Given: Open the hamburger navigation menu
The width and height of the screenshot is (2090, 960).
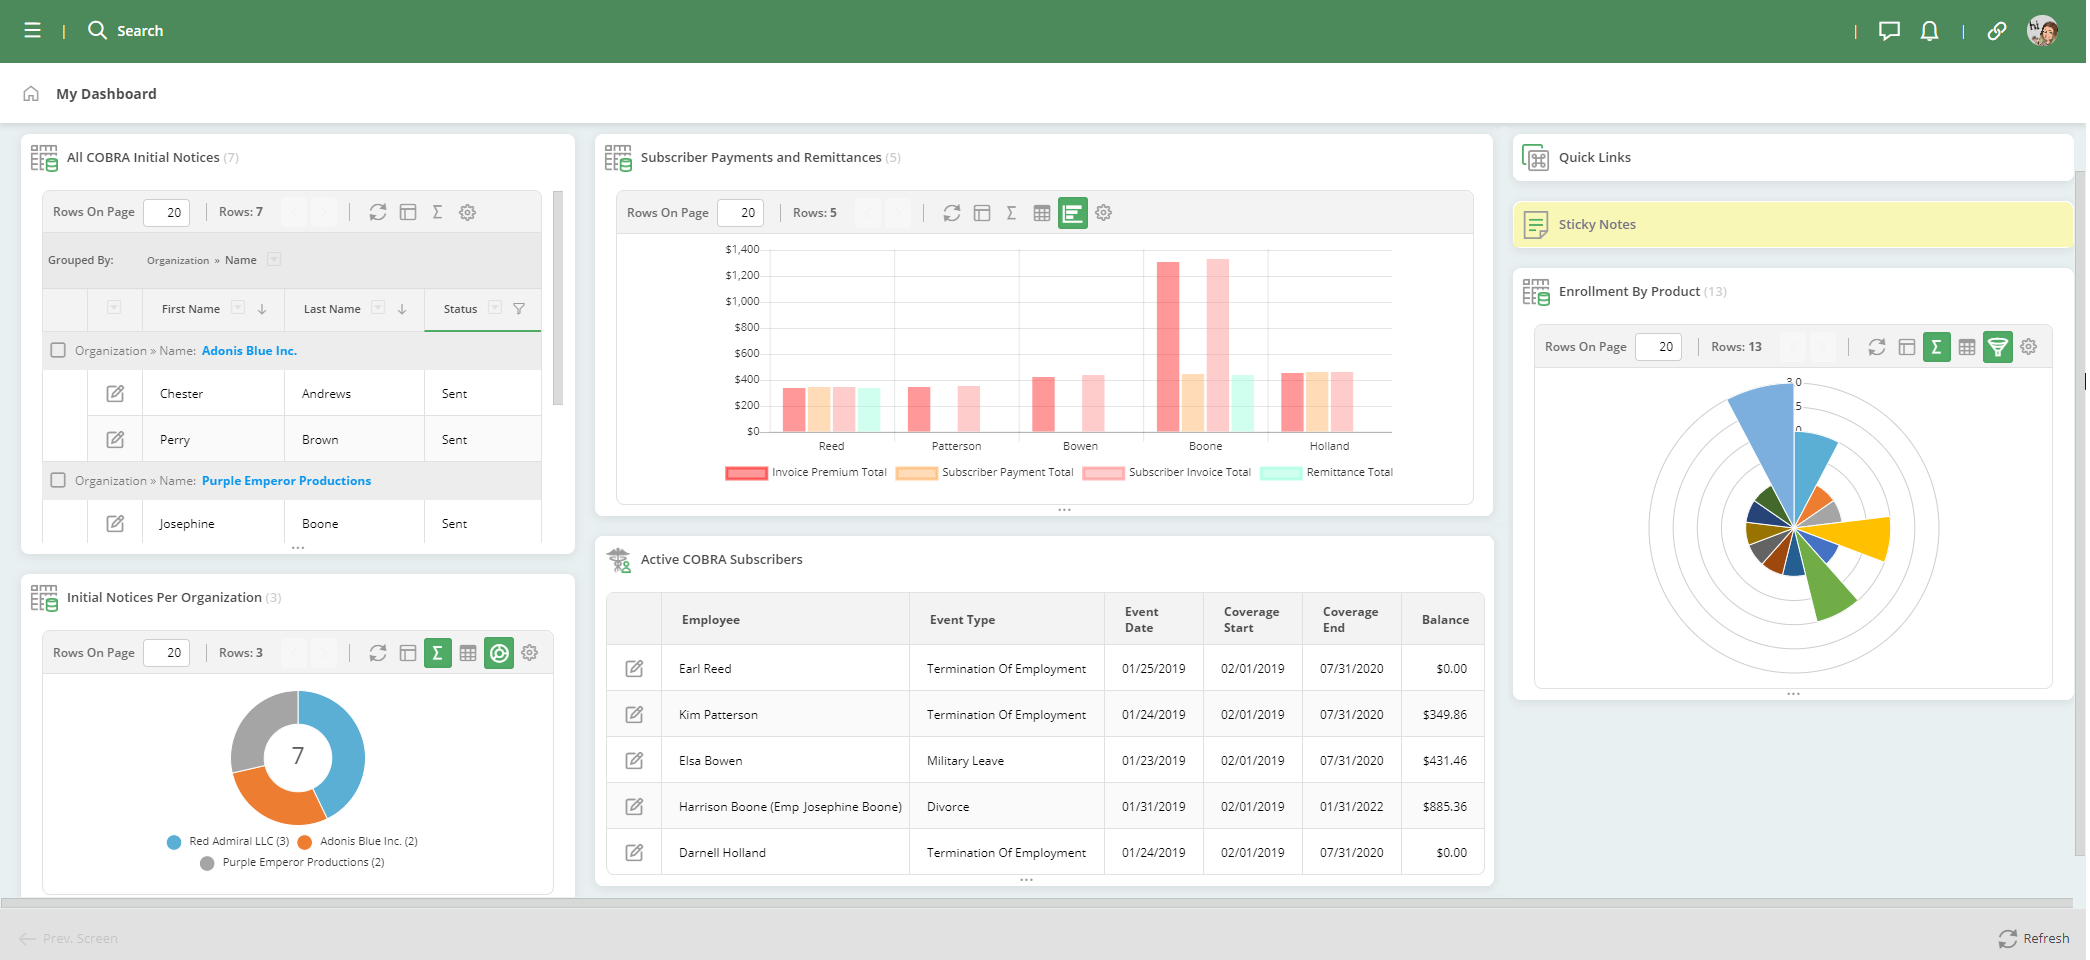Looking at the screenshot, I should (32, 31).
